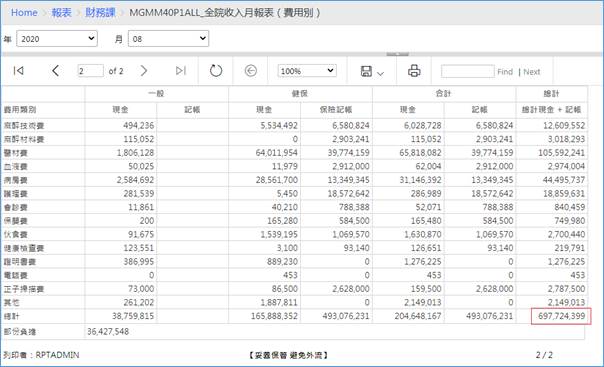The width and height of the screenshot is (604, 367).
Task: Open the 報表 breadcrumb link
Action: 62,13
